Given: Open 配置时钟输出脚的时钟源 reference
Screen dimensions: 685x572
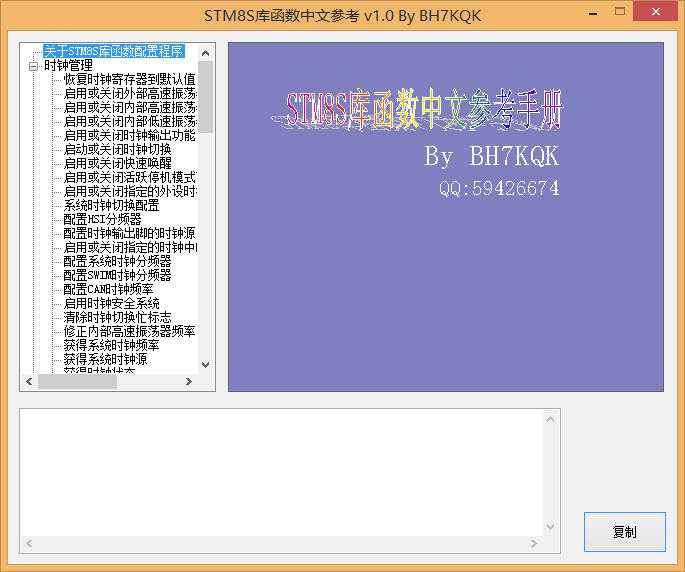Looking at the screenshot, I should 130,233.
